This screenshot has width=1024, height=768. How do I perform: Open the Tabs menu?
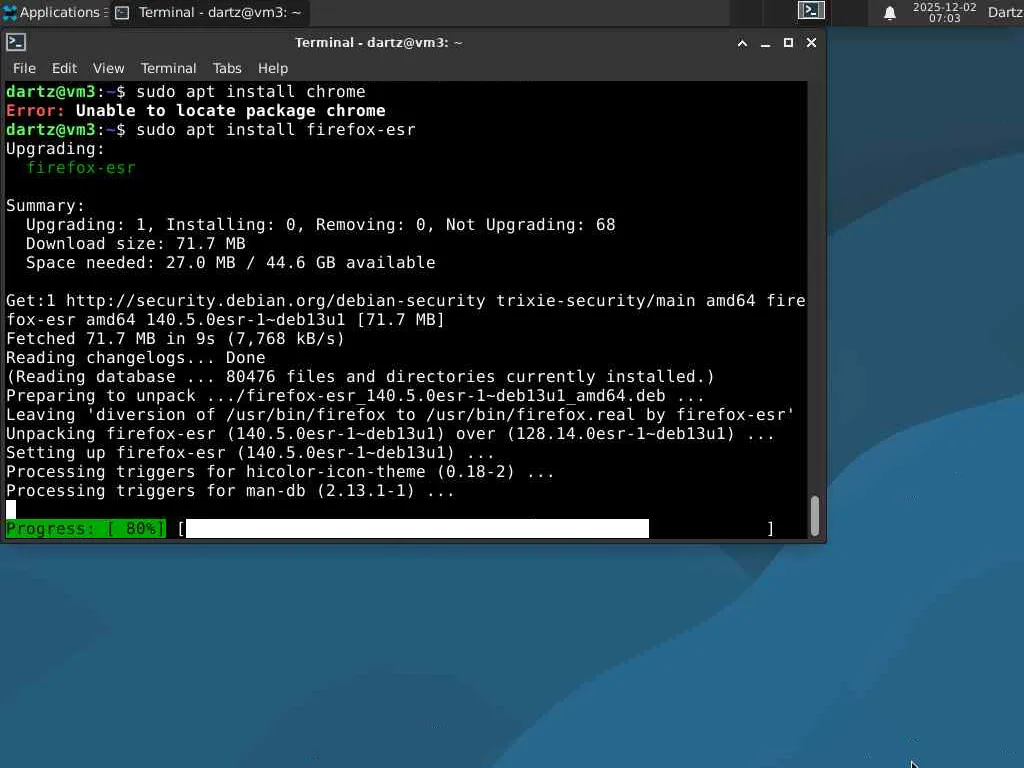click(x=227, y=68)
